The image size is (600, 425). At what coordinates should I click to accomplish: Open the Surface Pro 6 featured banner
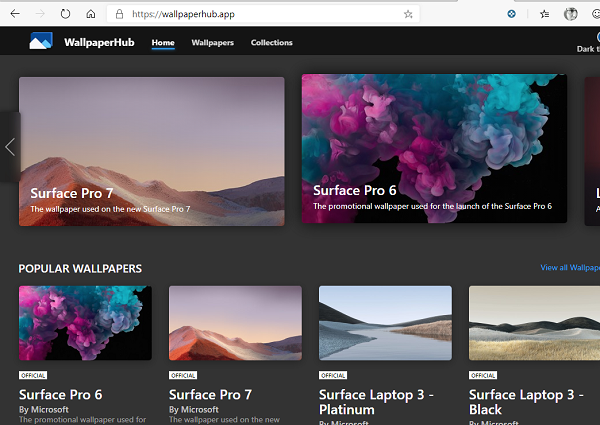[x=434, y=148]
